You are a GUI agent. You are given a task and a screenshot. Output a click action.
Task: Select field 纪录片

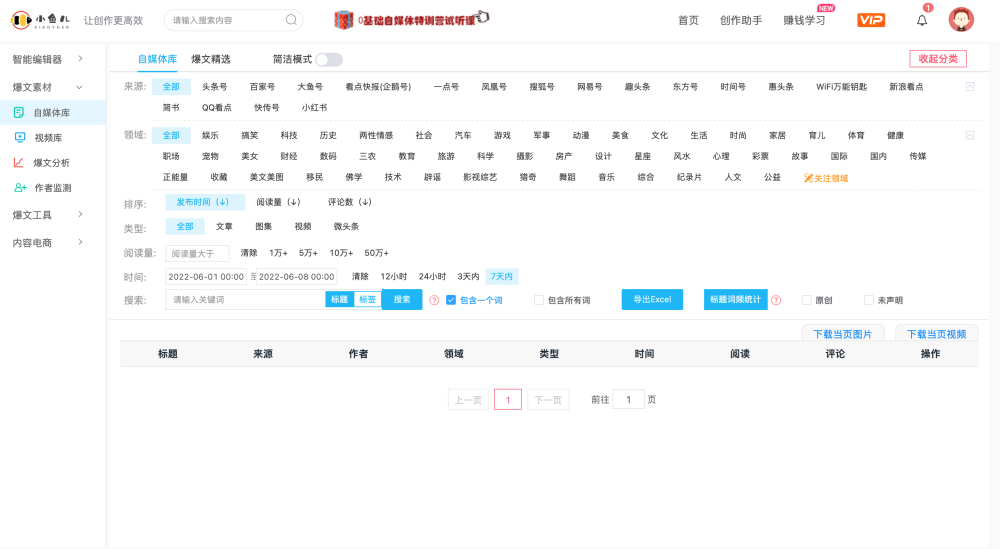click(689, 177)
